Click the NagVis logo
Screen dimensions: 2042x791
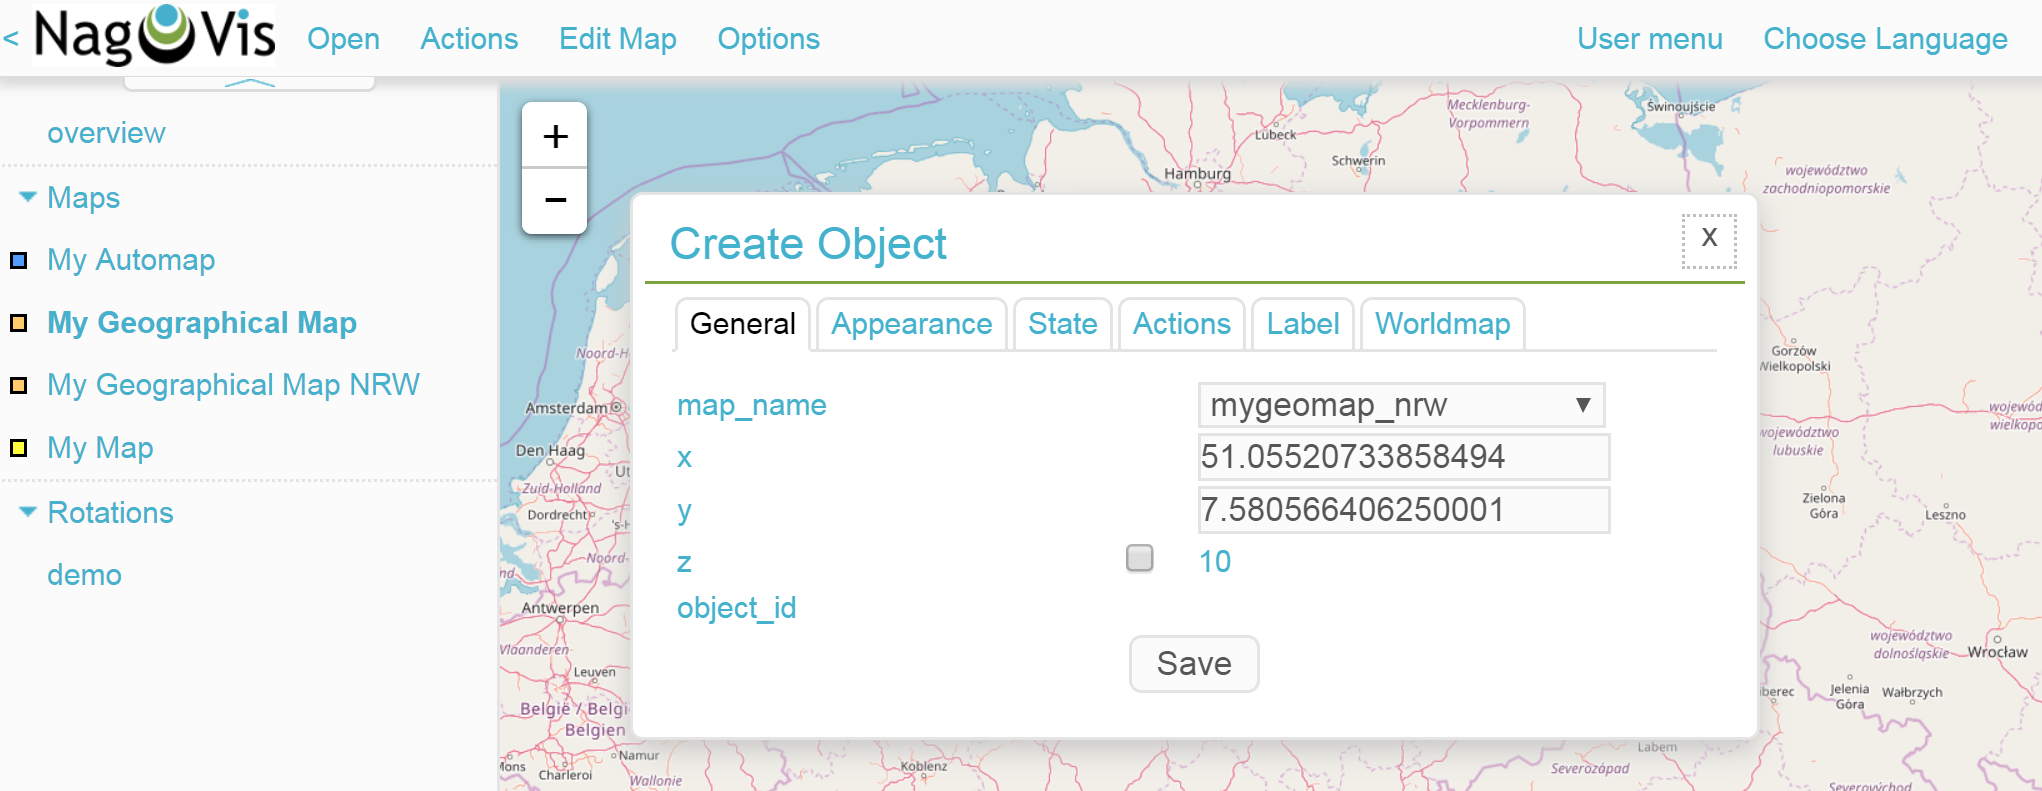[x=154, y=35]
